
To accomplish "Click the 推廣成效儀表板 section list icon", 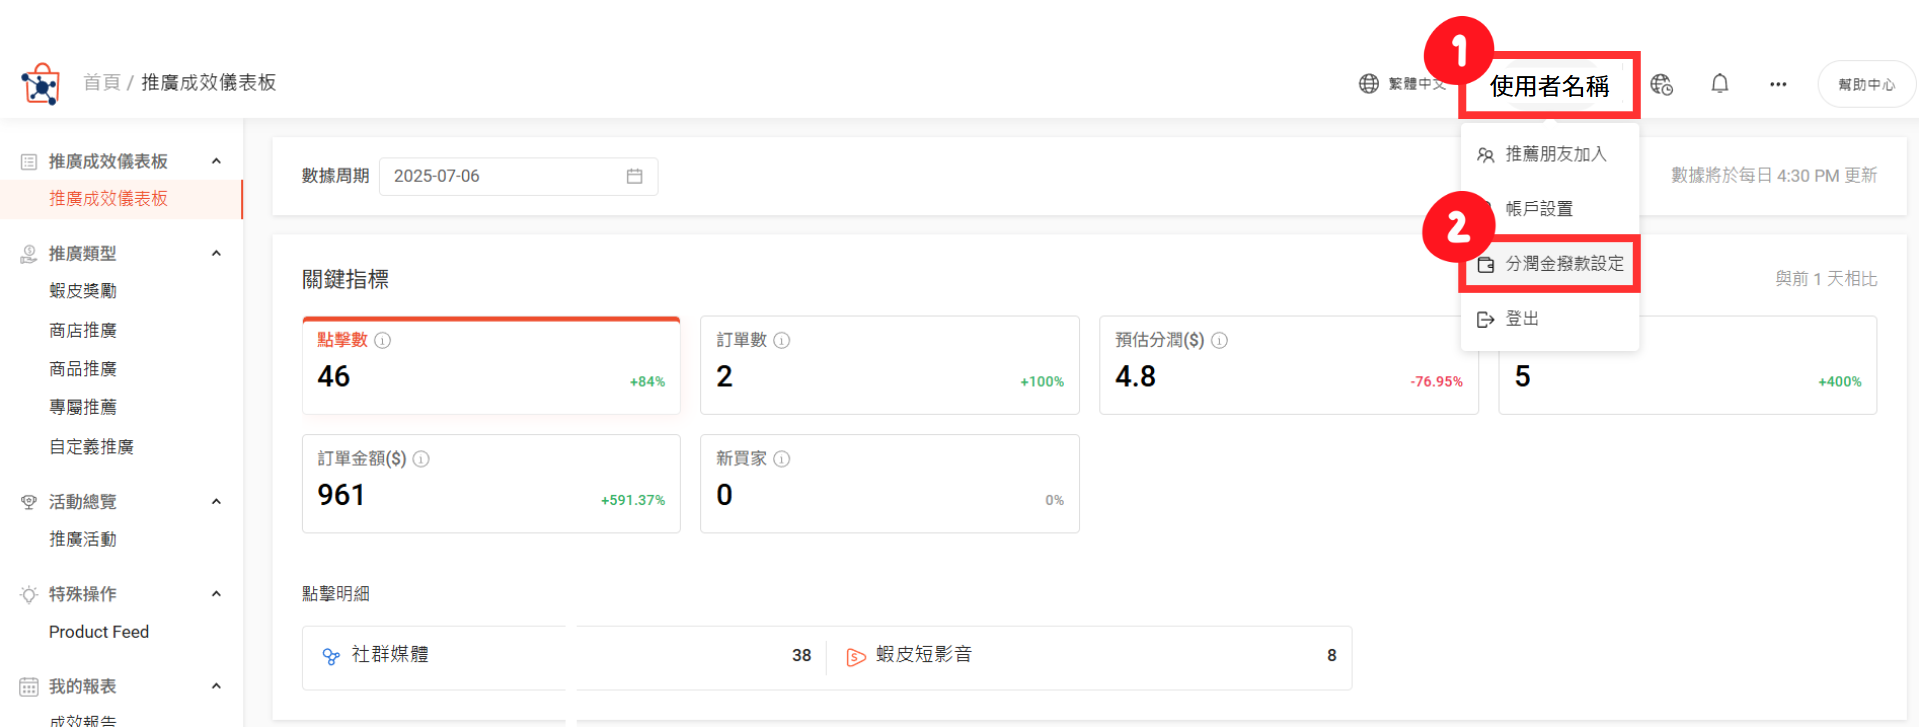I will click(29, 162).
